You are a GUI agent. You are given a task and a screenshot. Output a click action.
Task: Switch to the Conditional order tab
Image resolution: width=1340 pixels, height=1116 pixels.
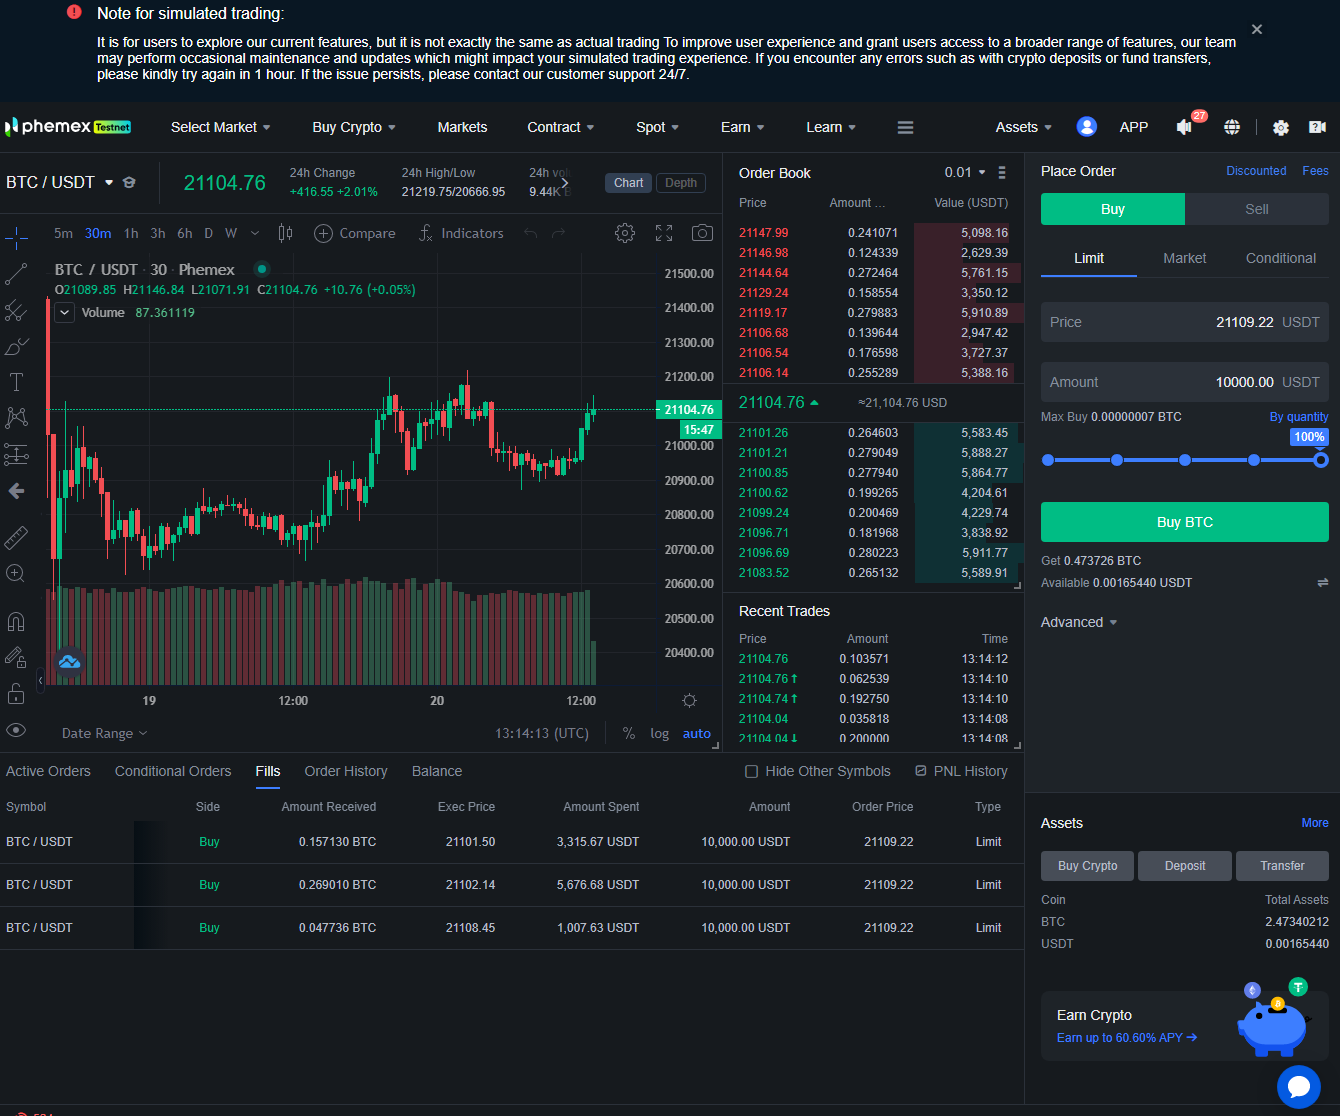pos(1281,258)
